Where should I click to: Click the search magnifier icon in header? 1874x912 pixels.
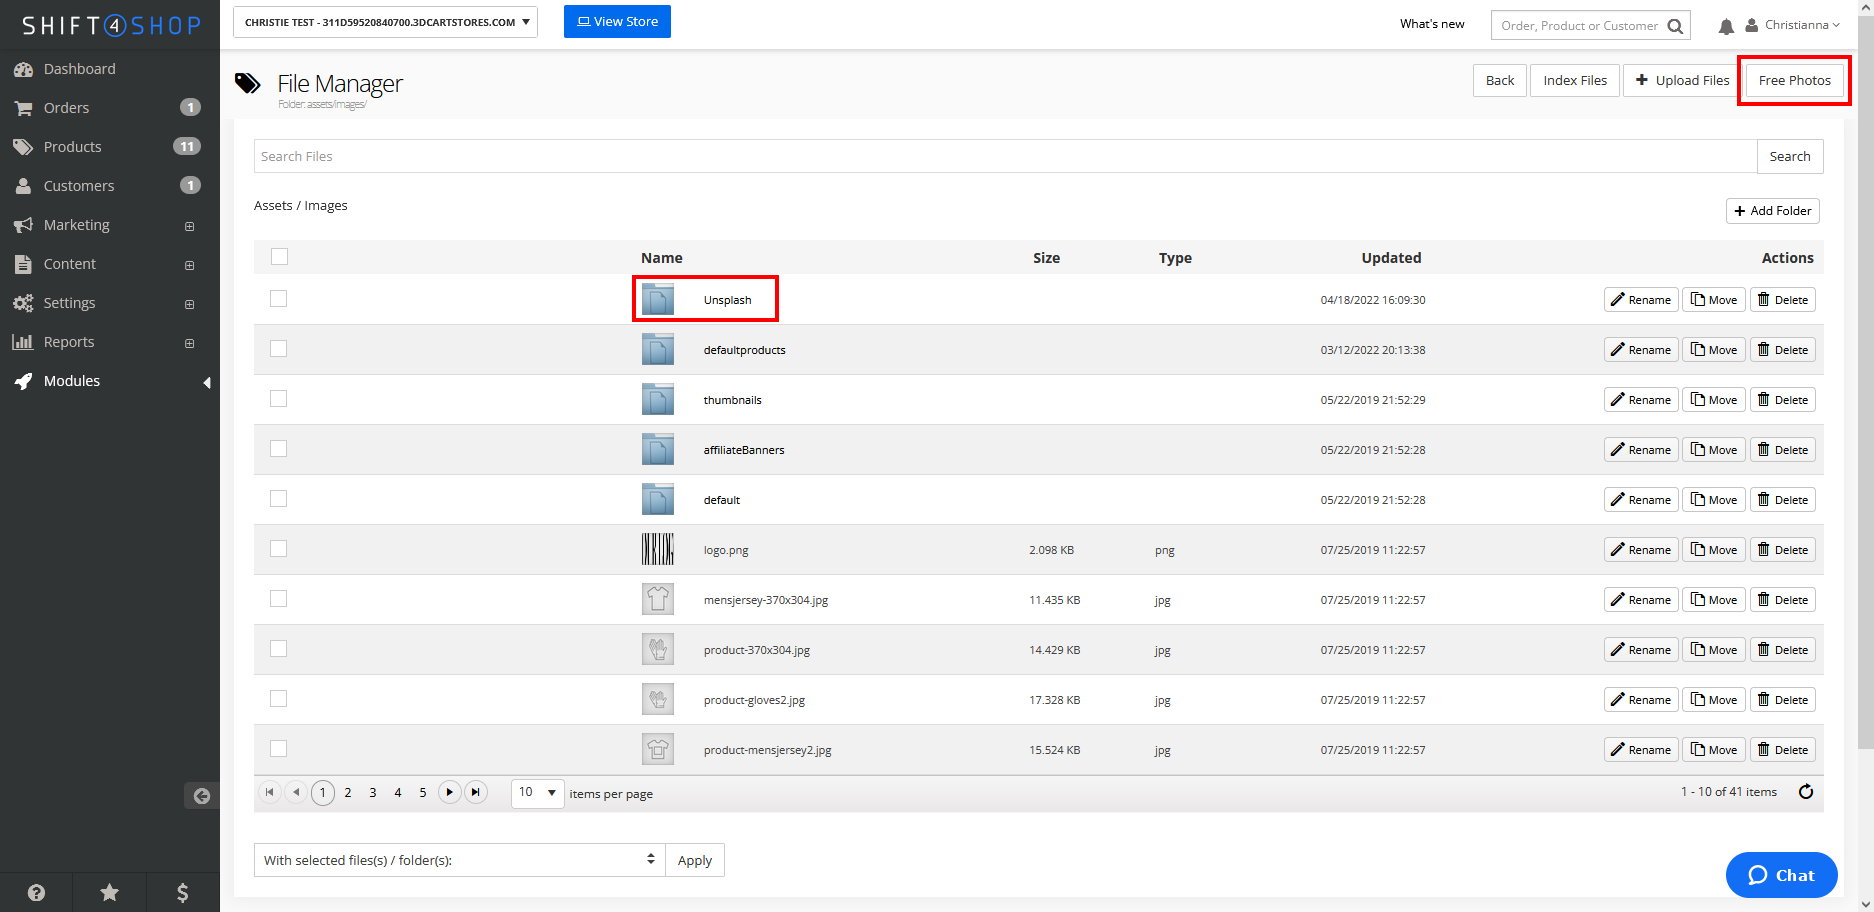coord(1675,26)
